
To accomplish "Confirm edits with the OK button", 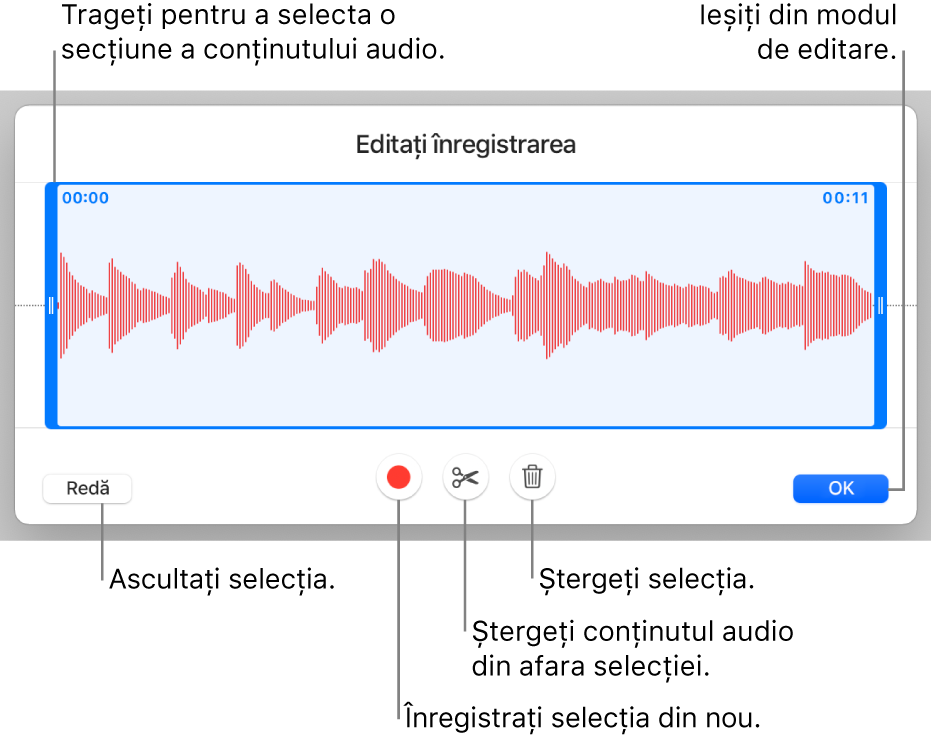I will click(x=840, y=488).
